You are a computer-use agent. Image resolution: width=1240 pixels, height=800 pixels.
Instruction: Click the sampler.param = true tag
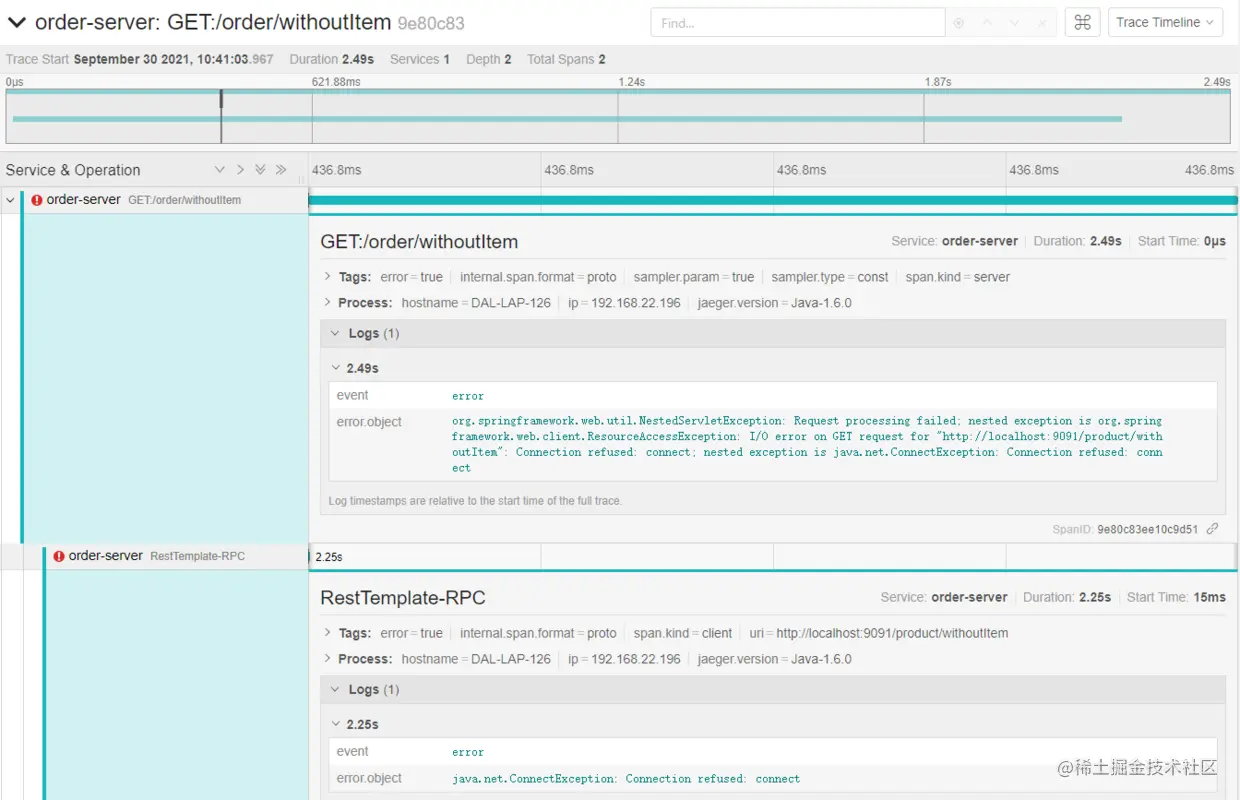(694, 277)
